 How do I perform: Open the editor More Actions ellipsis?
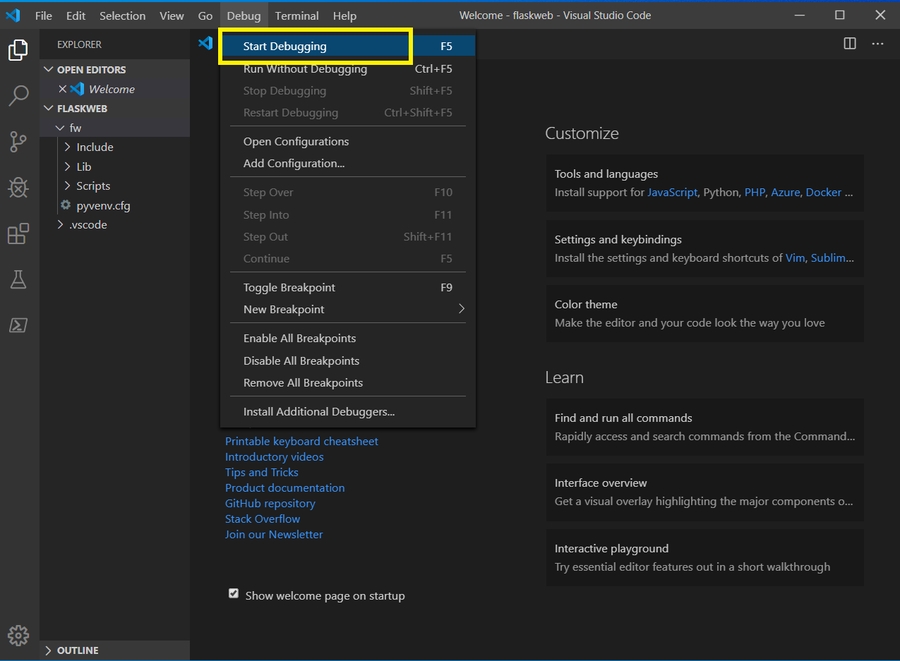[877, 44]
